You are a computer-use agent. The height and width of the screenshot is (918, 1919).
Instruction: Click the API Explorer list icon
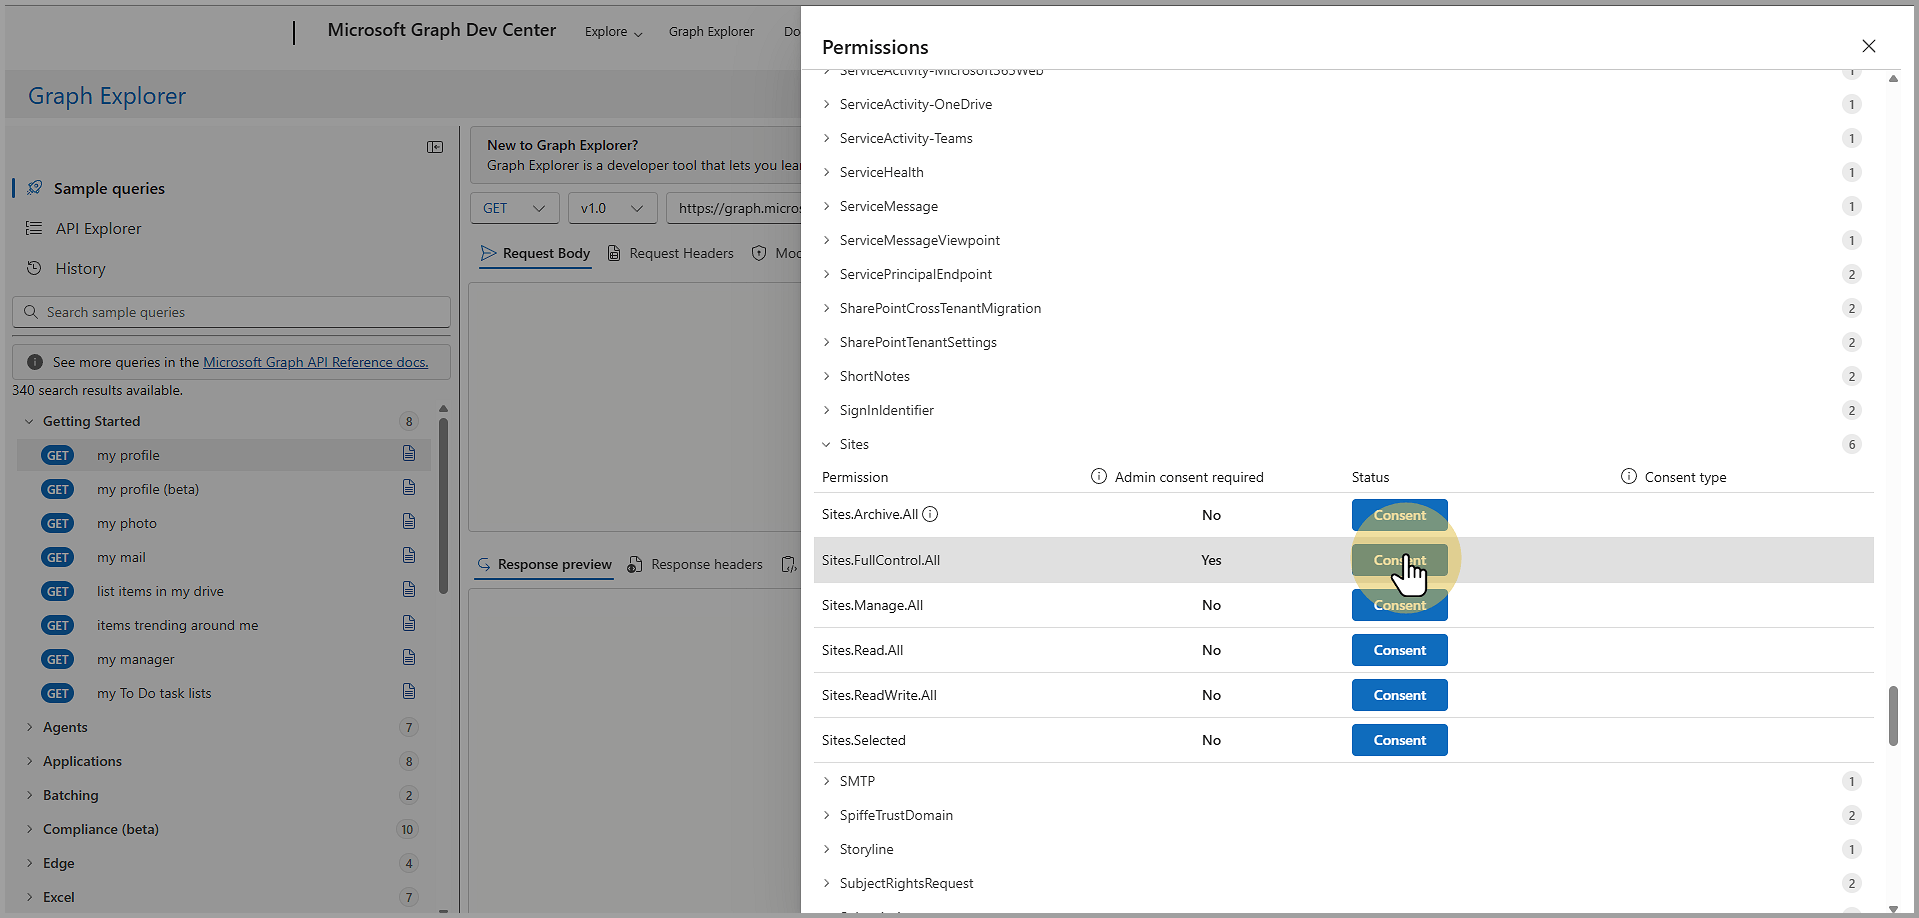(34, 228)
